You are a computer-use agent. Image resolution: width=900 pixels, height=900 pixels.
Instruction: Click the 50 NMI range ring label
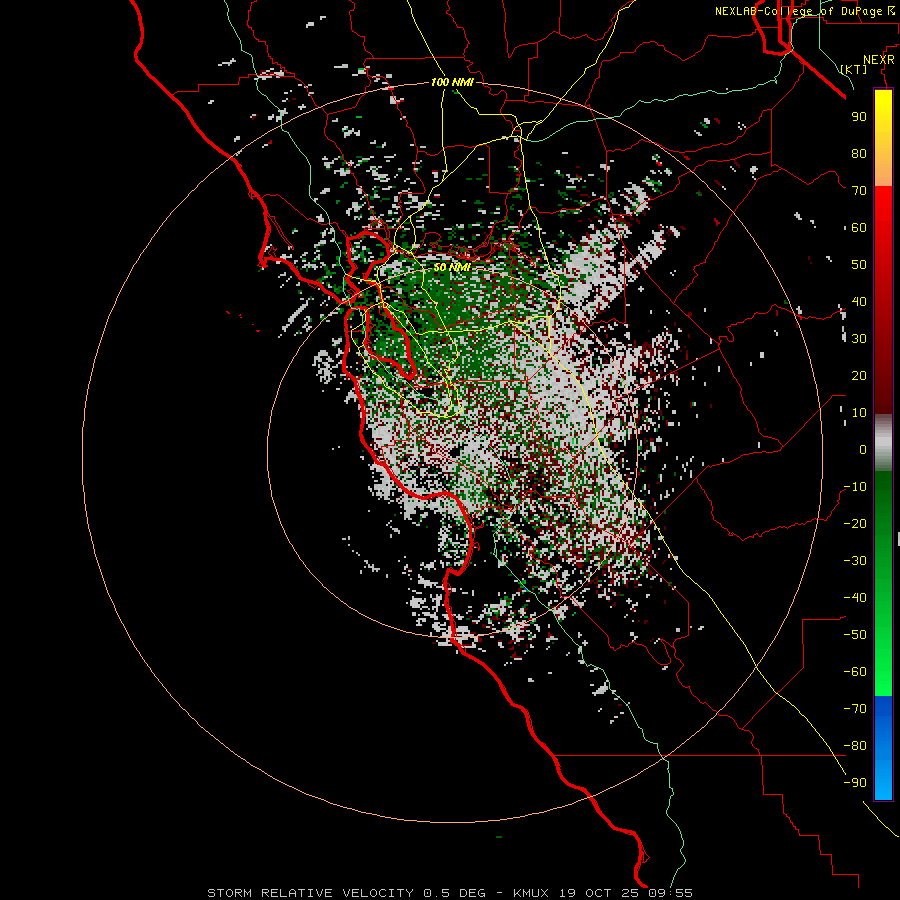[x=452, y=267]
